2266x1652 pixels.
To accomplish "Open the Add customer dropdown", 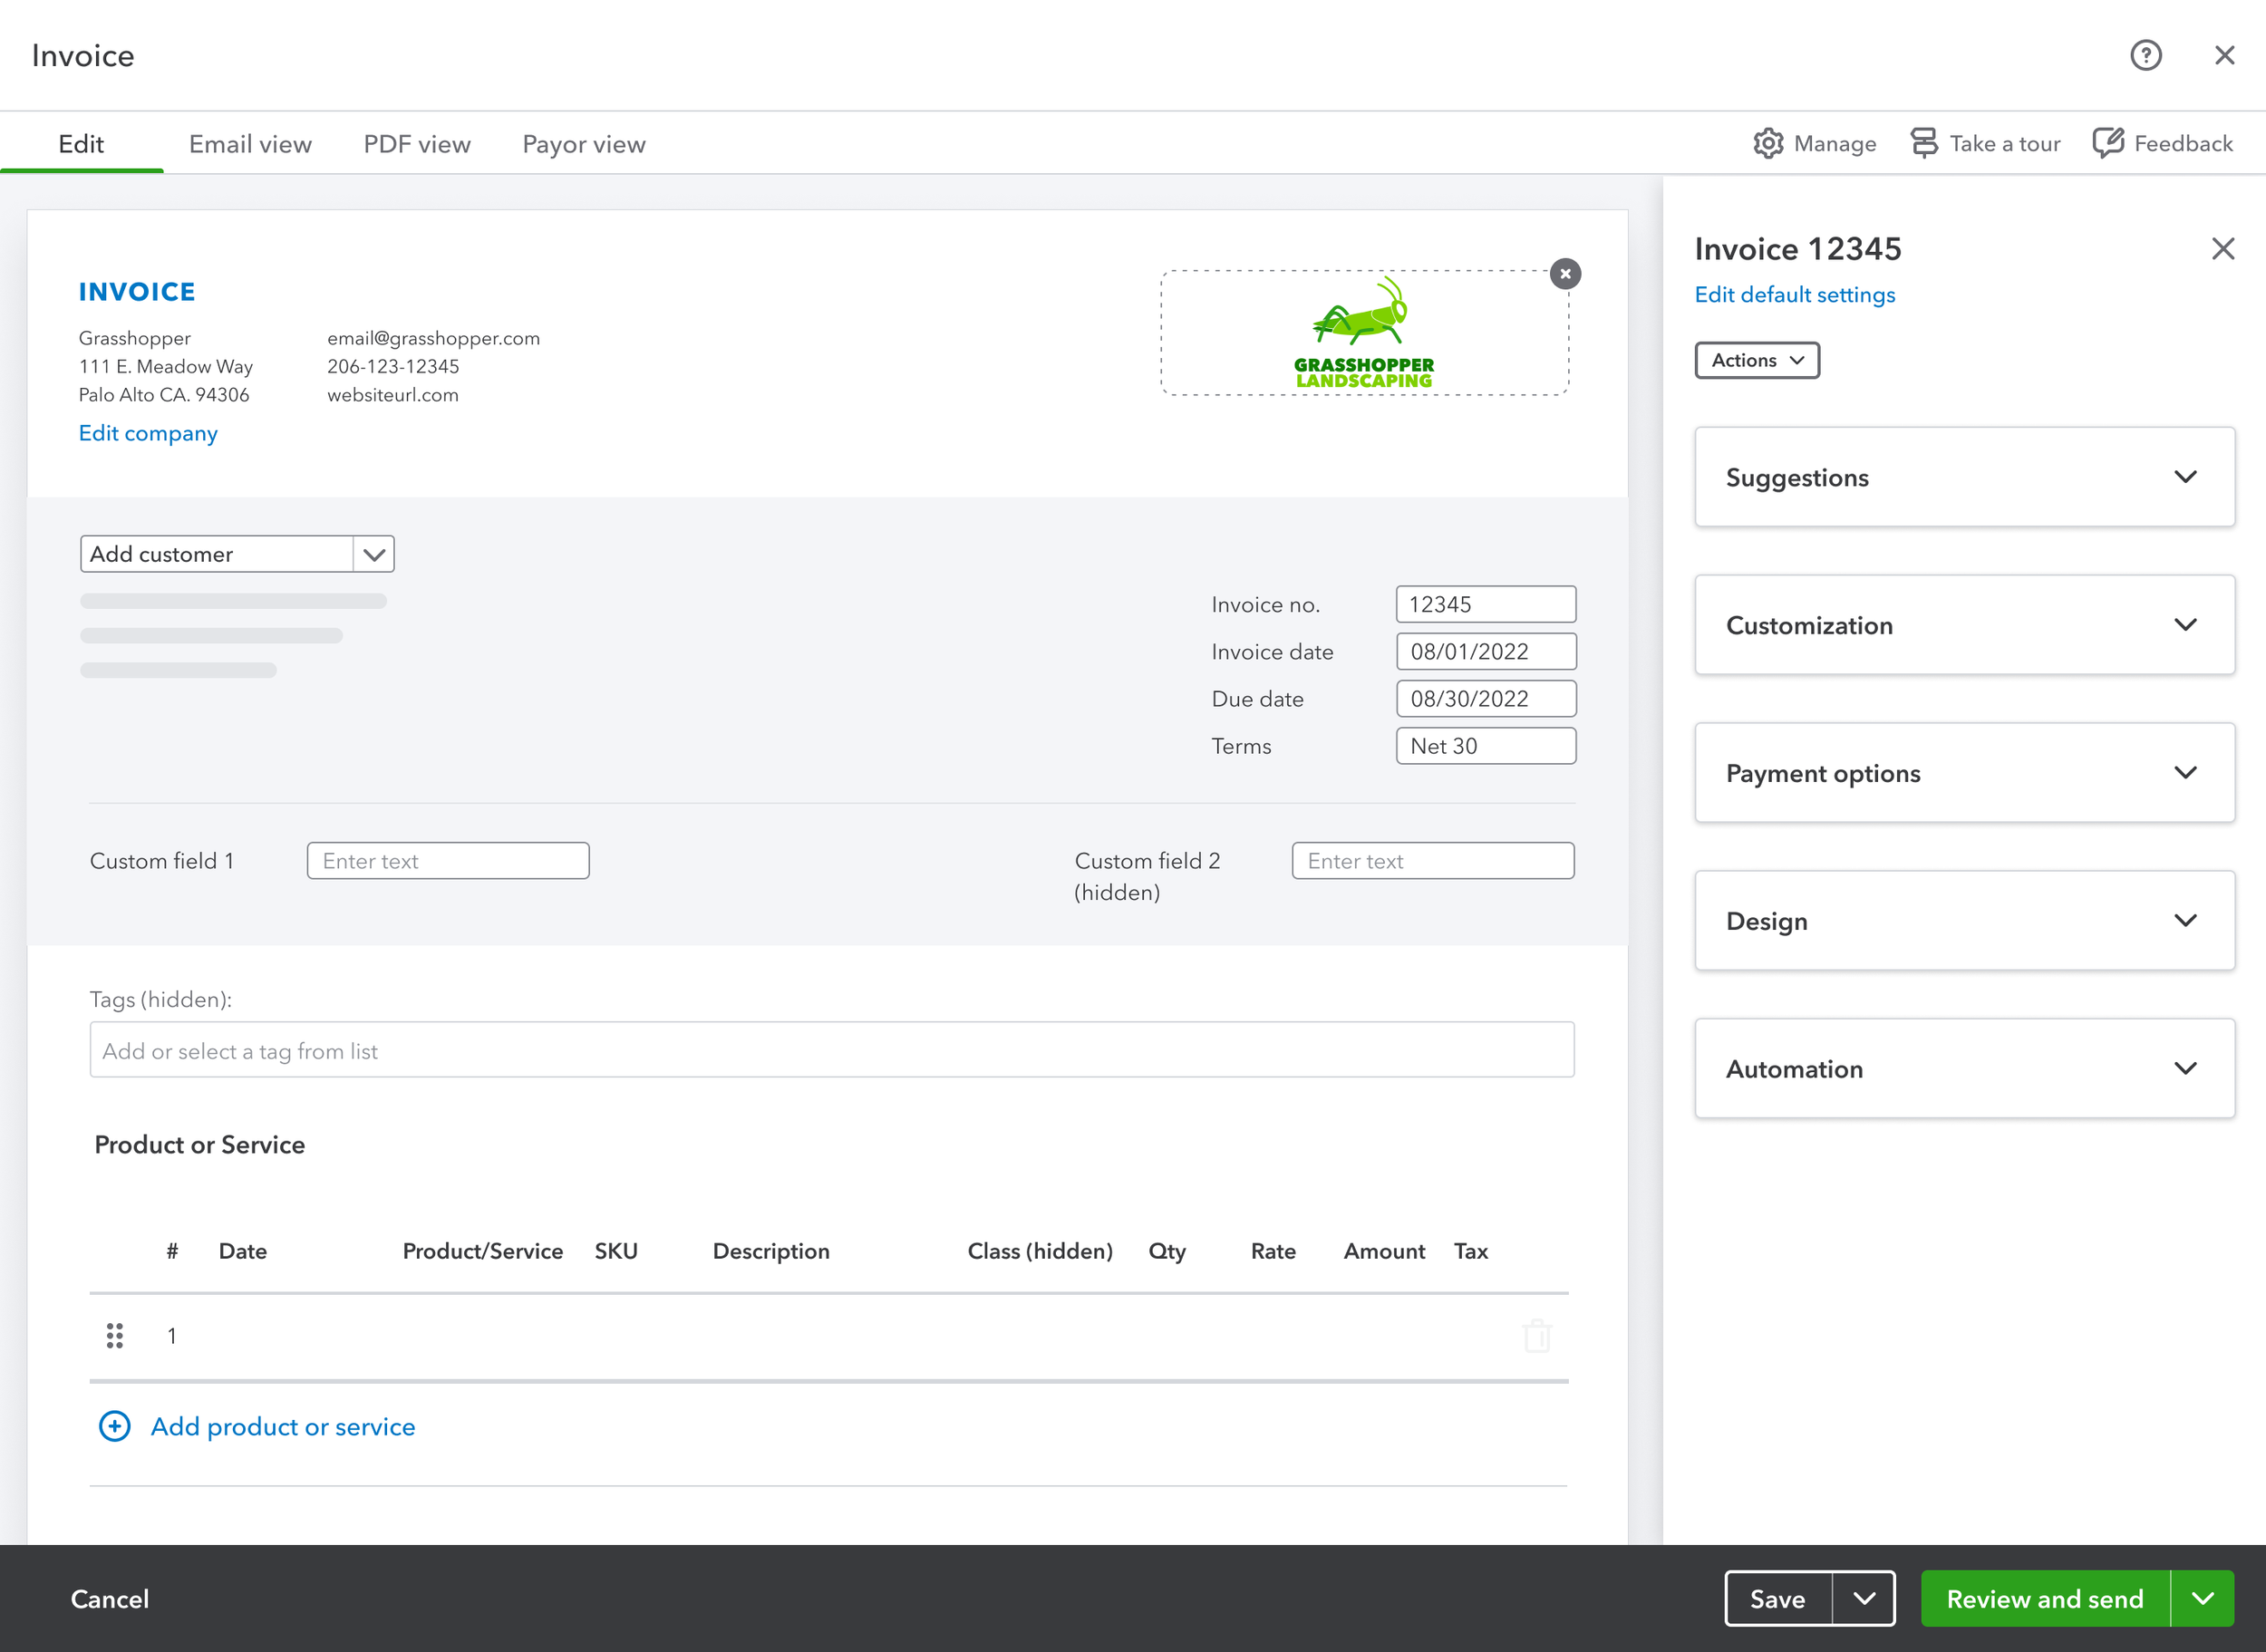I will pyautogui.click(x=374, y=554).
